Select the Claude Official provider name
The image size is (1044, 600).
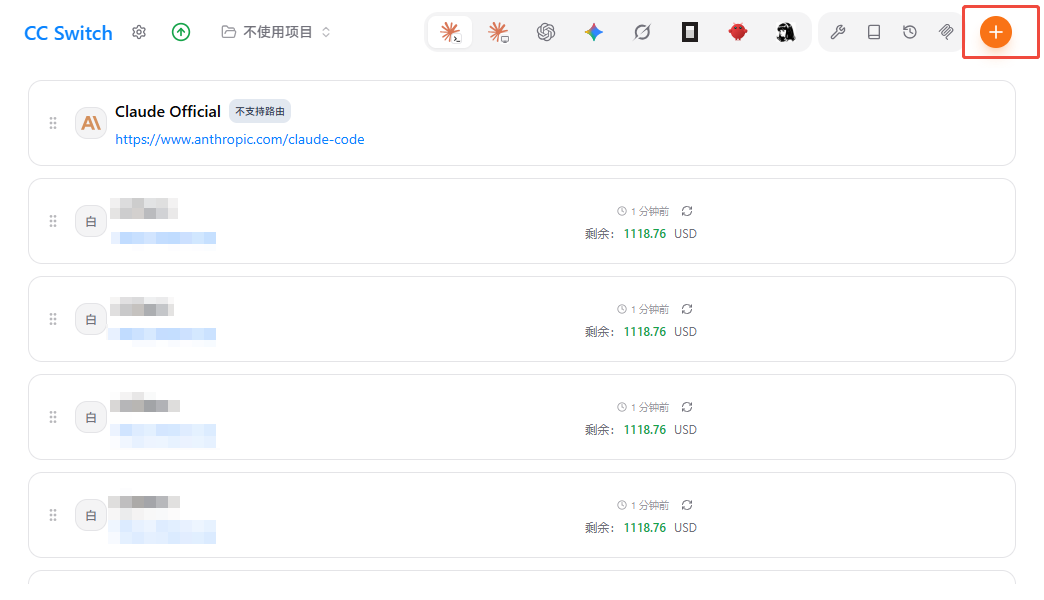[168, 111]
